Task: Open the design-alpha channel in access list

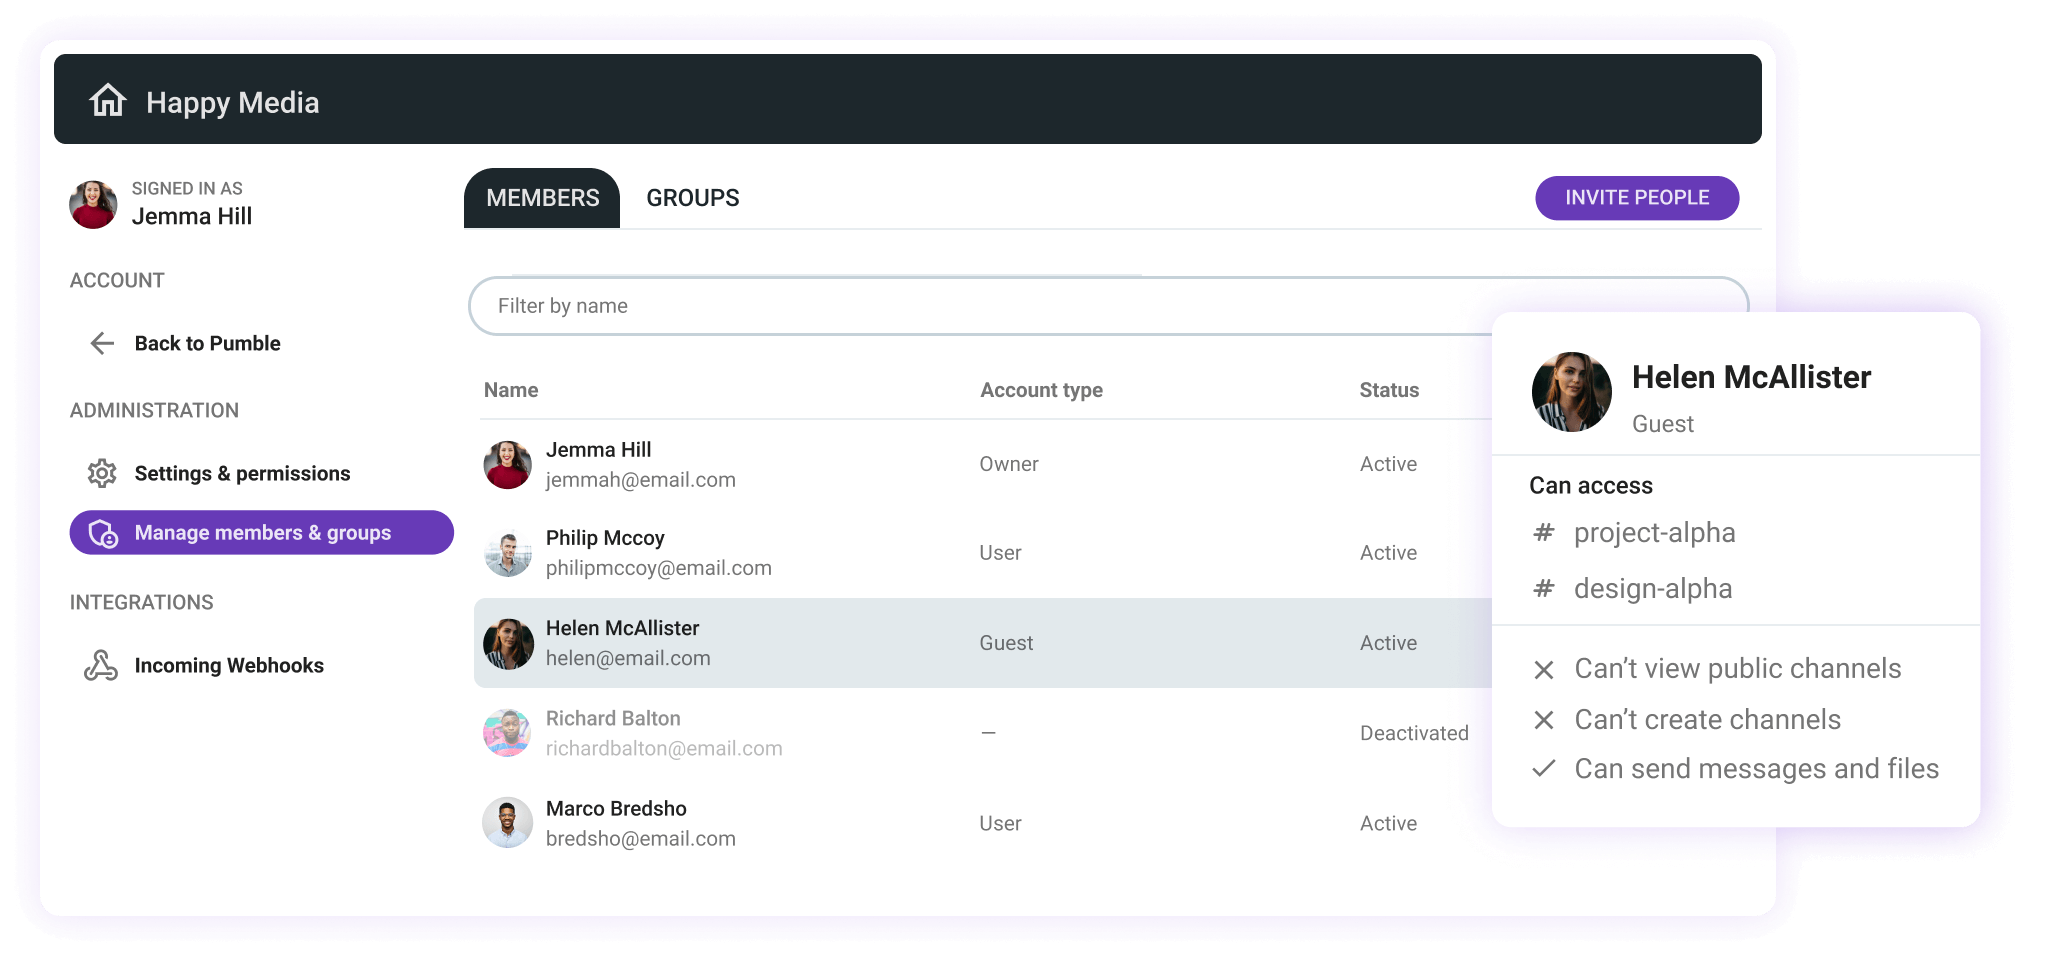Action: click(x=1652, y=589)
